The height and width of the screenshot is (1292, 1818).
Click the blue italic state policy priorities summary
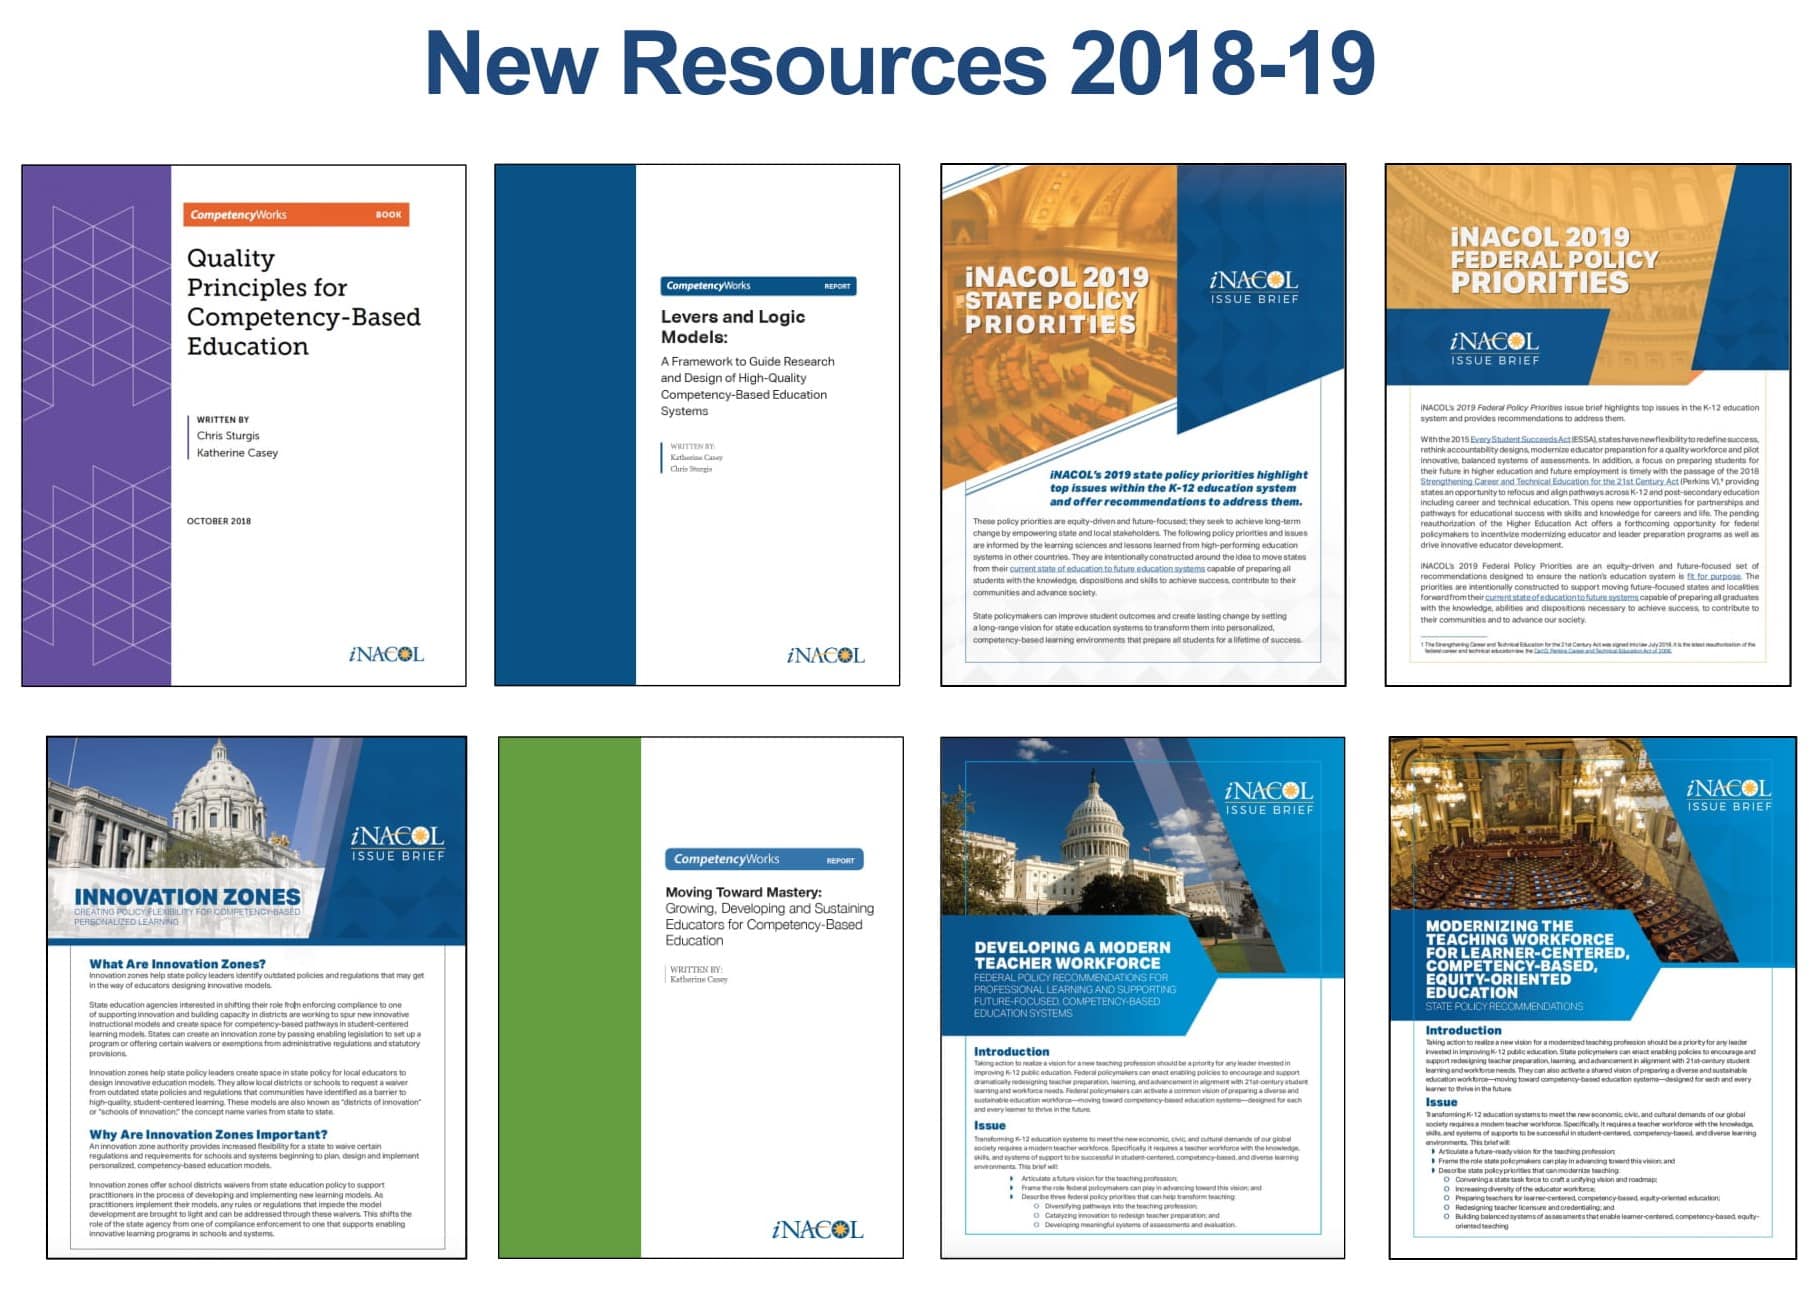coord(1178,488)
